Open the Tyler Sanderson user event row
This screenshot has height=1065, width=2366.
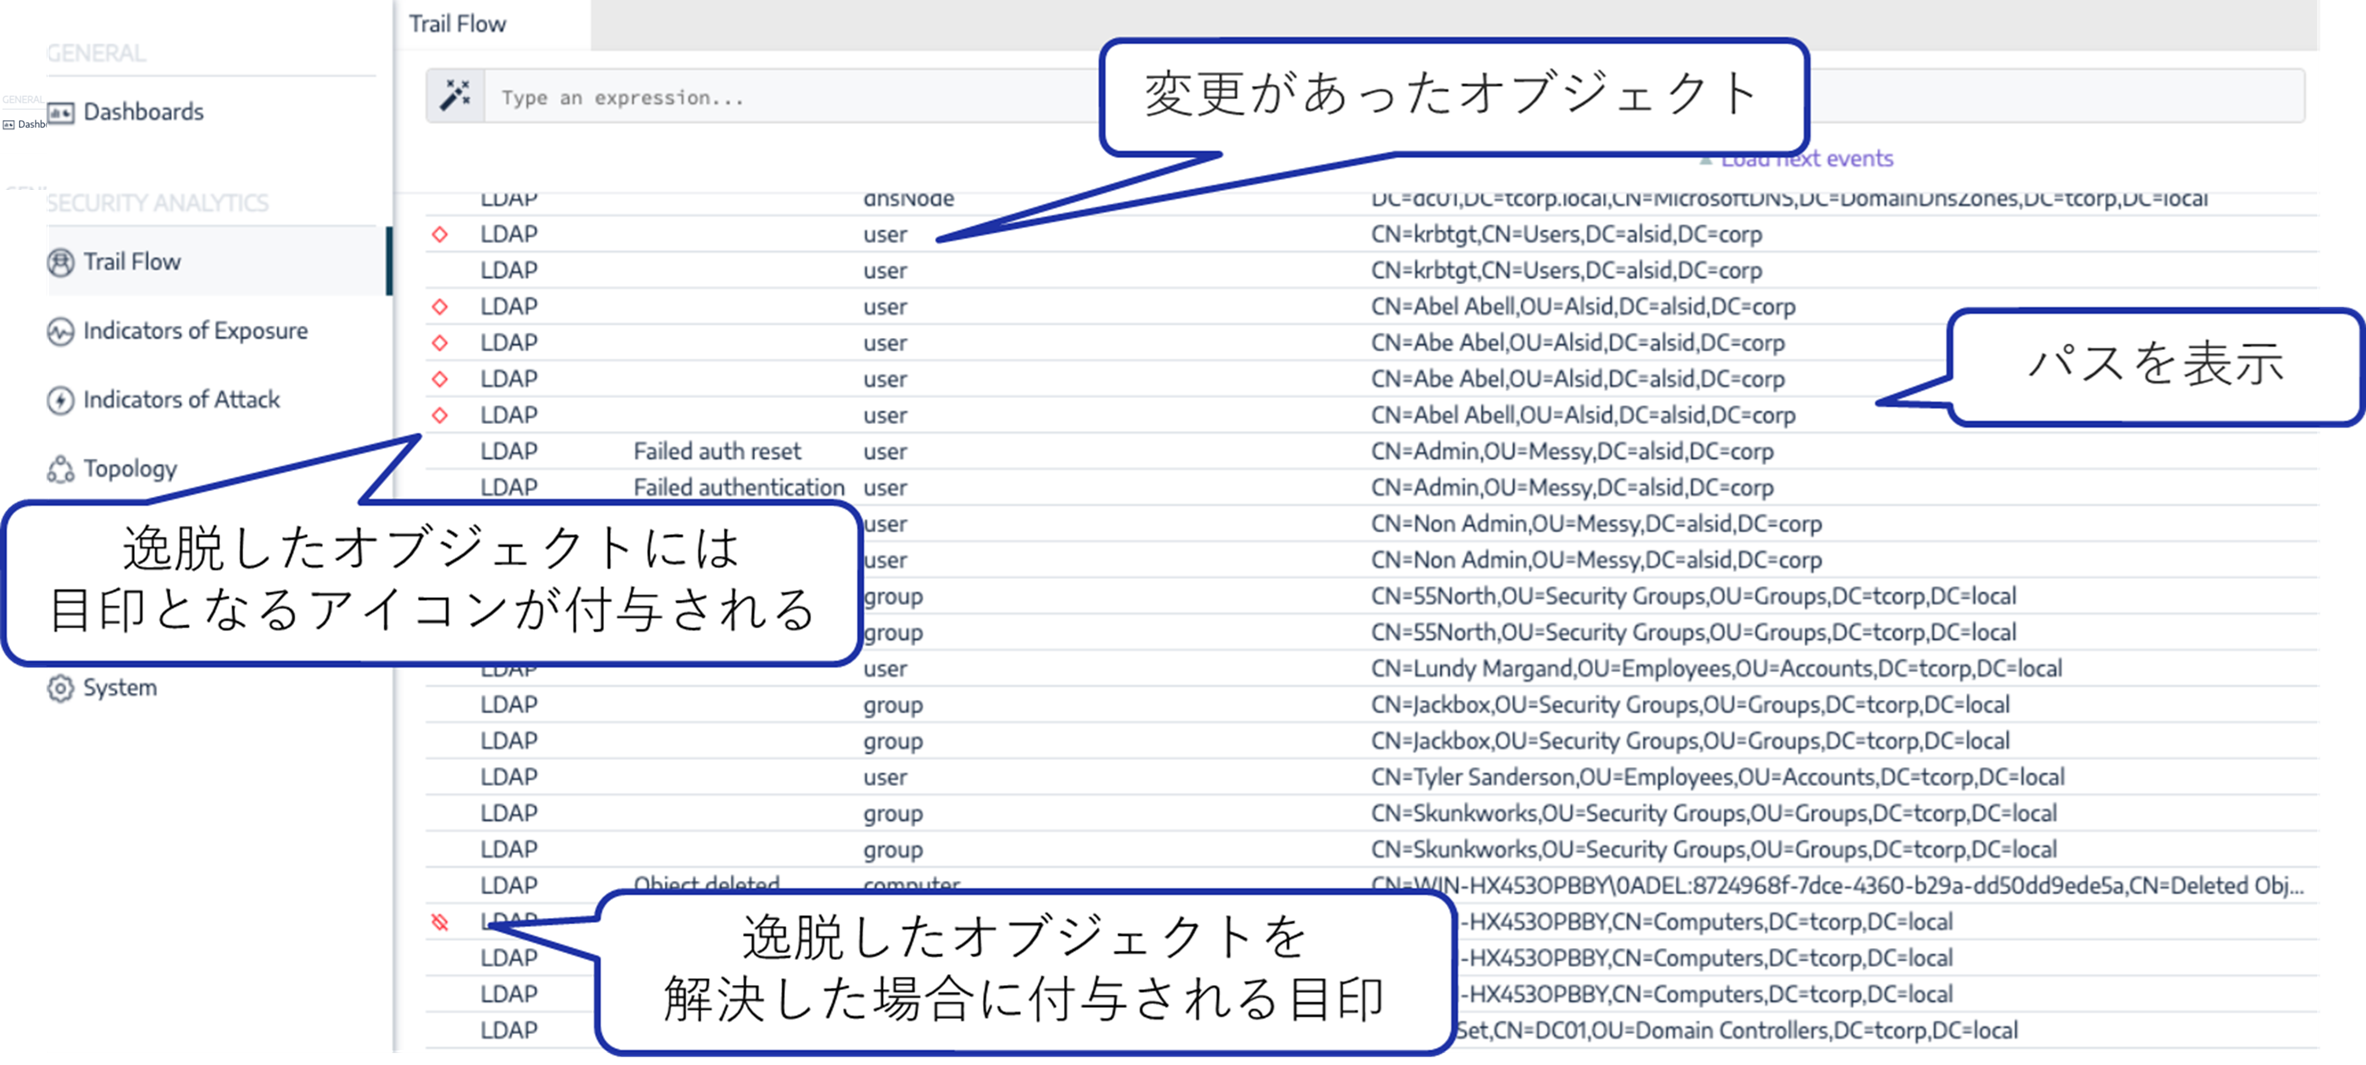pyautogui.click(x=1371, y=777)
